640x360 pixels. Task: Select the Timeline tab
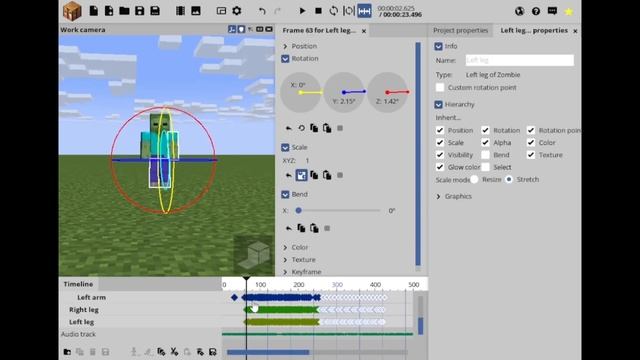[x=78, y=284]
